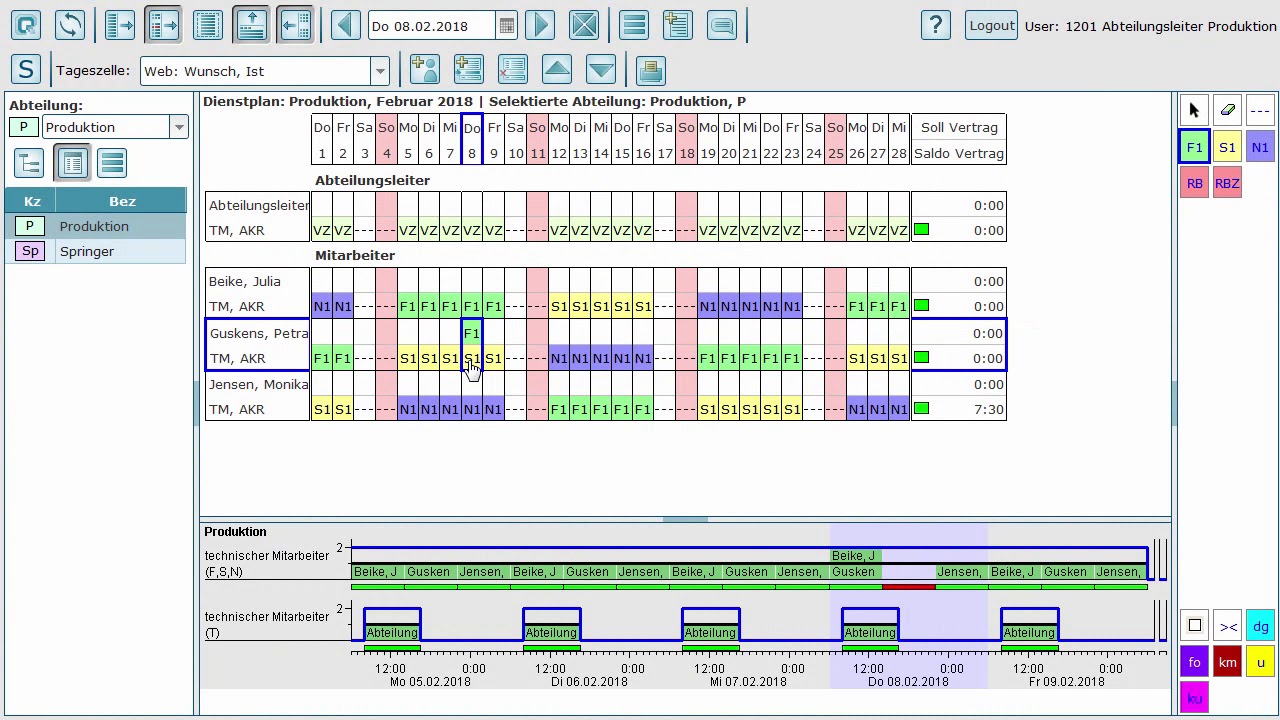Pick the RB swatch in palette
This screenshot has width=1280, height=720.
click(1194, 183)
